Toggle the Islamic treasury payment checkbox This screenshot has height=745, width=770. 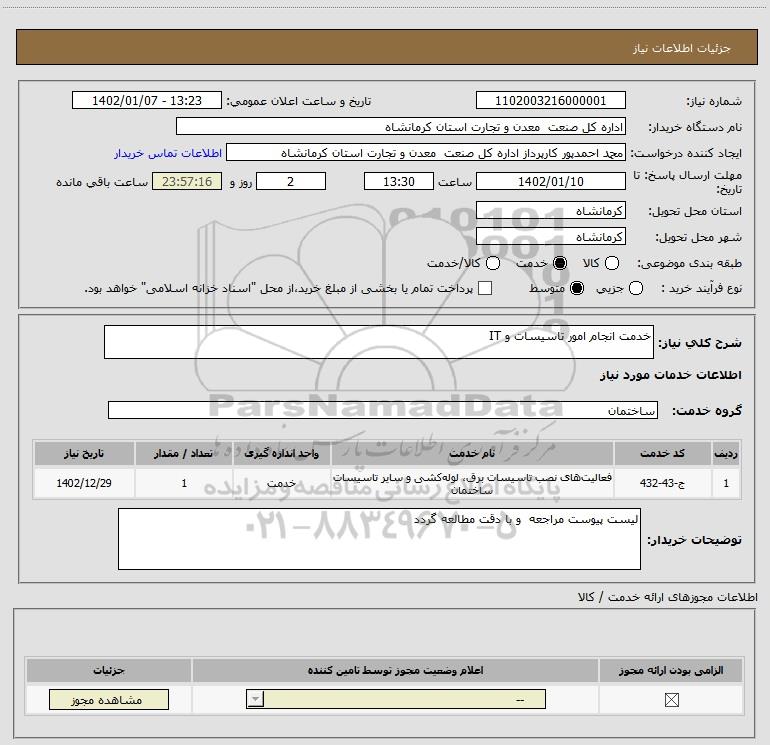tap(485, 288)
